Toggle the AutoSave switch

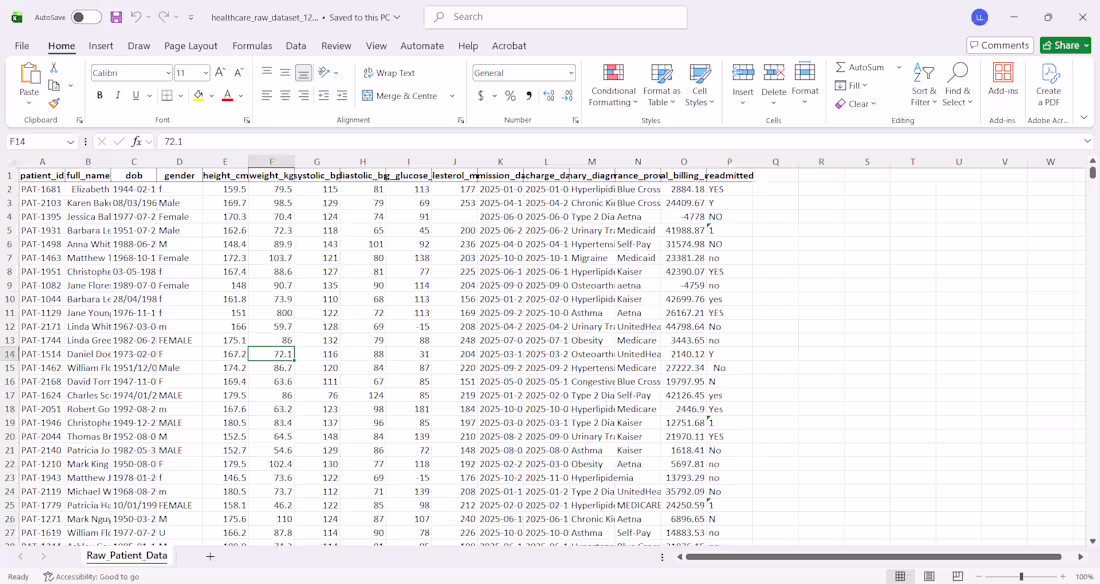[x=86, y=17]
